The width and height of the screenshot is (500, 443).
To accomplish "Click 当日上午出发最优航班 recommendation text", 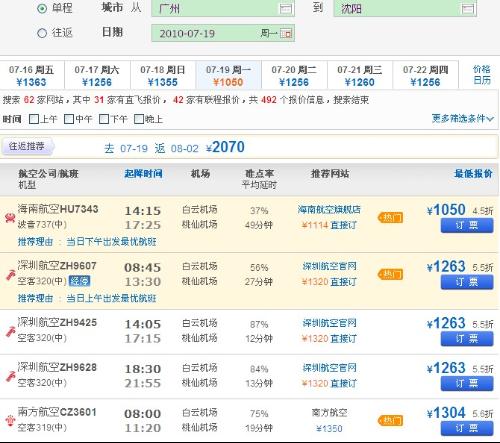I will tap(111, 298).
